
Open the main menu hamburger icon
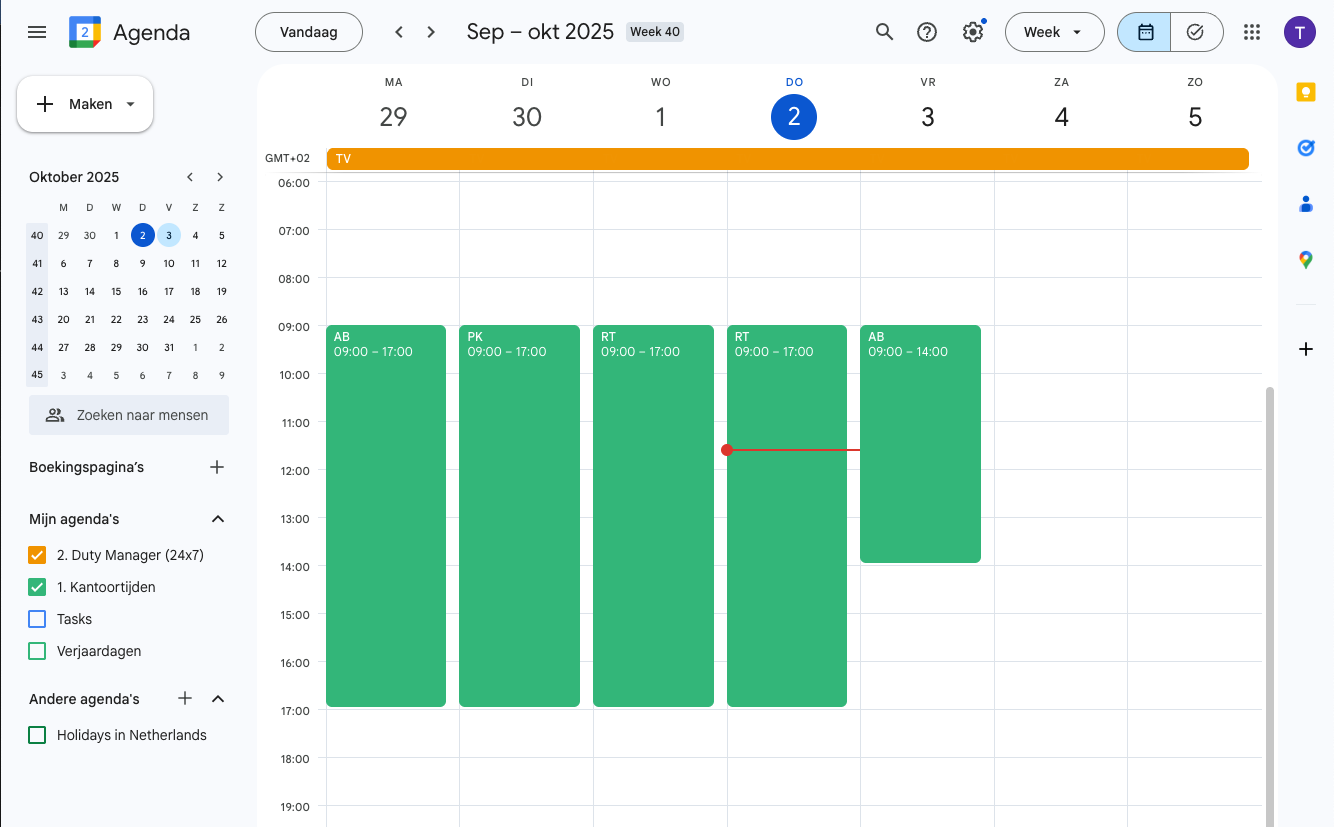point(37,32)
